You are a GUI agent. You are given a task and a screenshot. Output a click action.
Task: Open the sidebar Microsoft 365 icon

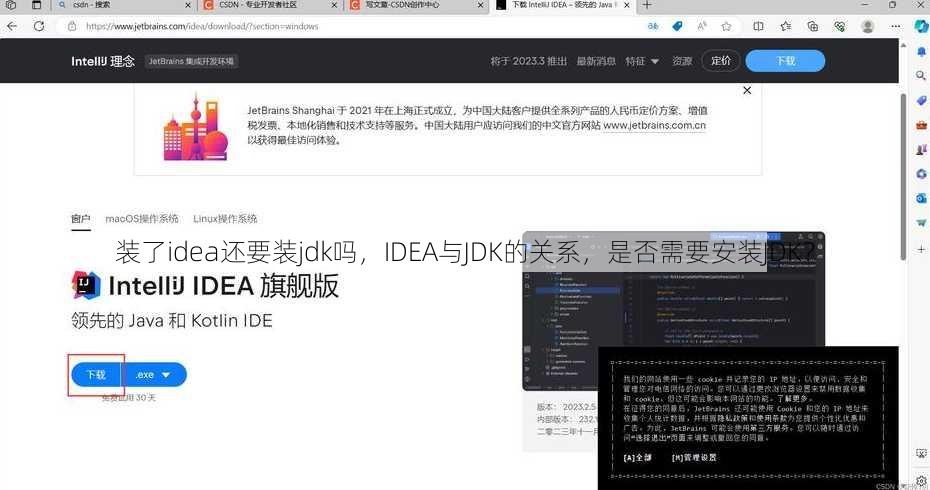(921, 174)
